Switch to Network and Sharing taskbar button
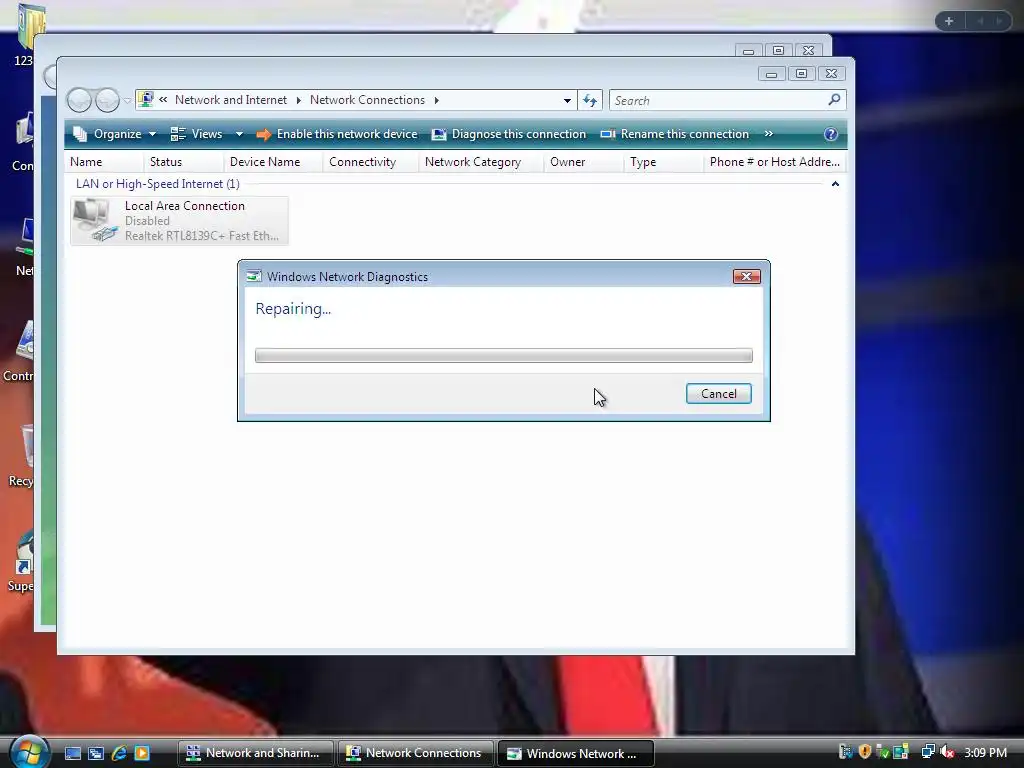 pyautogui.click(x=255, y=753)
